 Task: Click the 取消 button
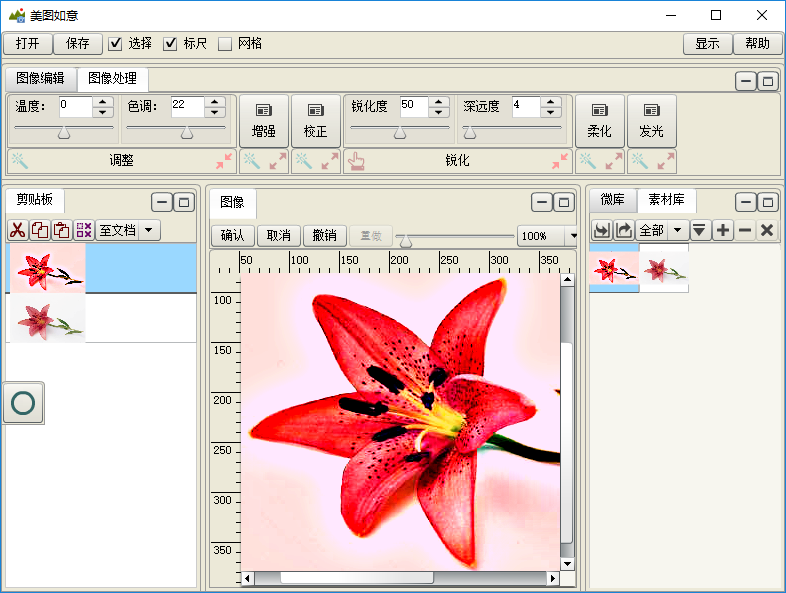[x=279, y=236]
